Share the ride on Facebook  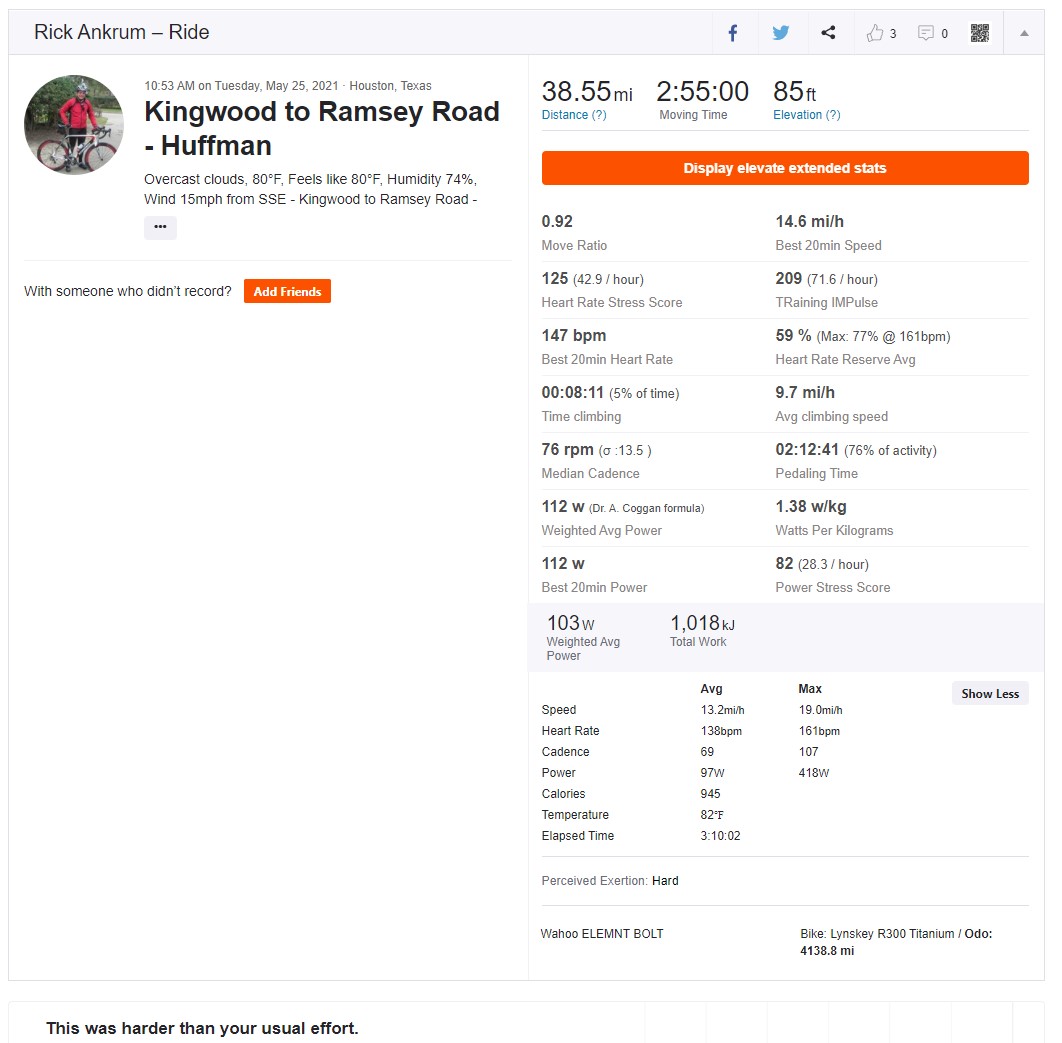(x=734, y=33)
